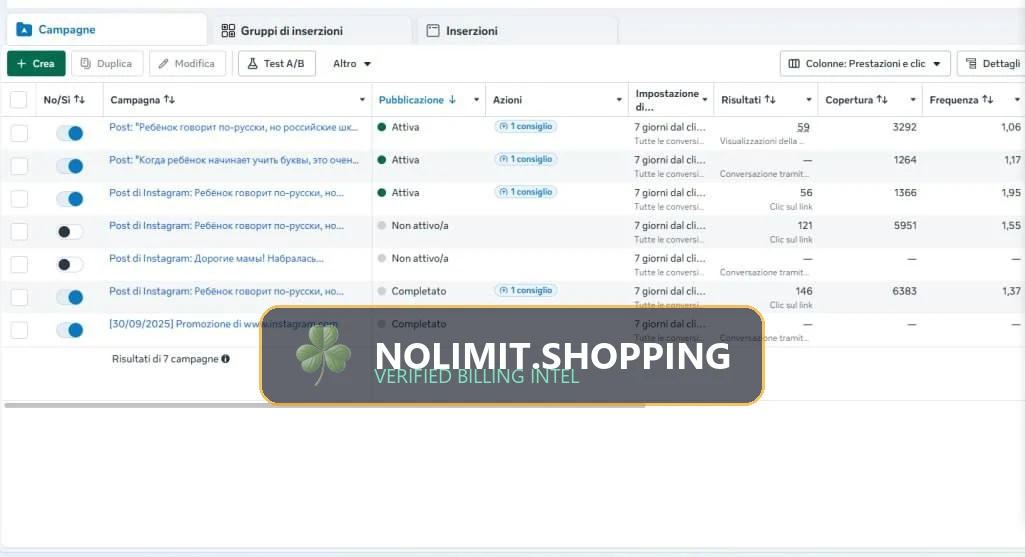This screenshot has width=1025, height=557.
Task: Tick checkbox for 'Когда ребёнок начинает' campaign
Action: tap(19, 166)
